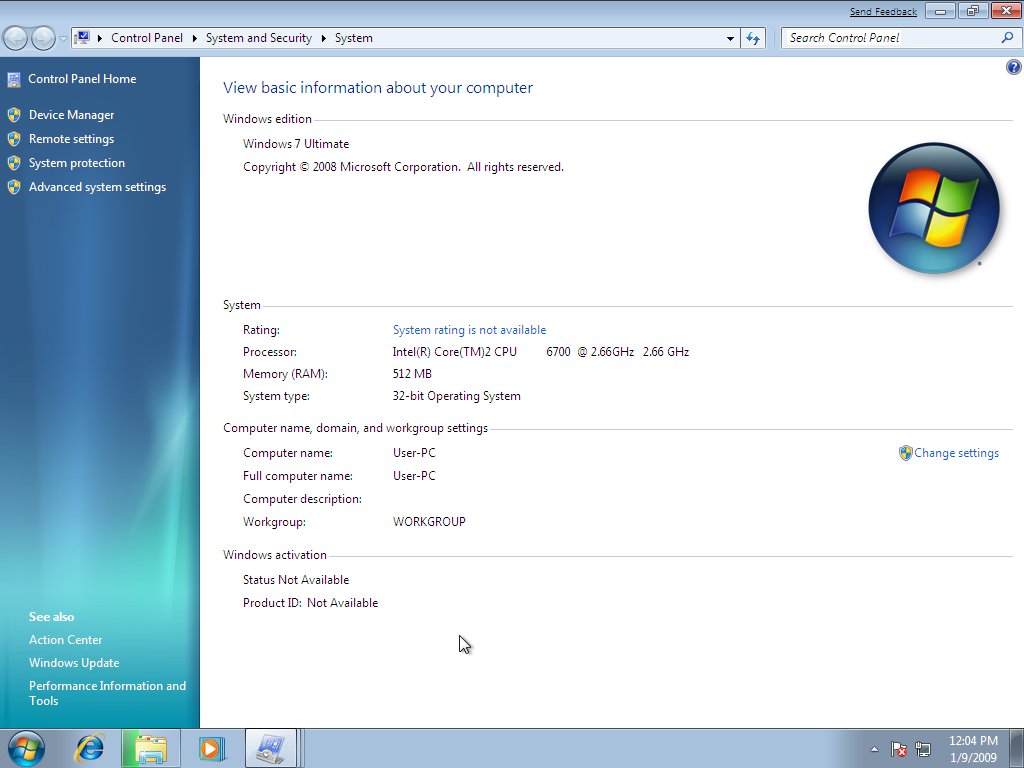This screenshot has height=768, width=1024.
Task: Click the System rating is not available link
Action: 469,329
